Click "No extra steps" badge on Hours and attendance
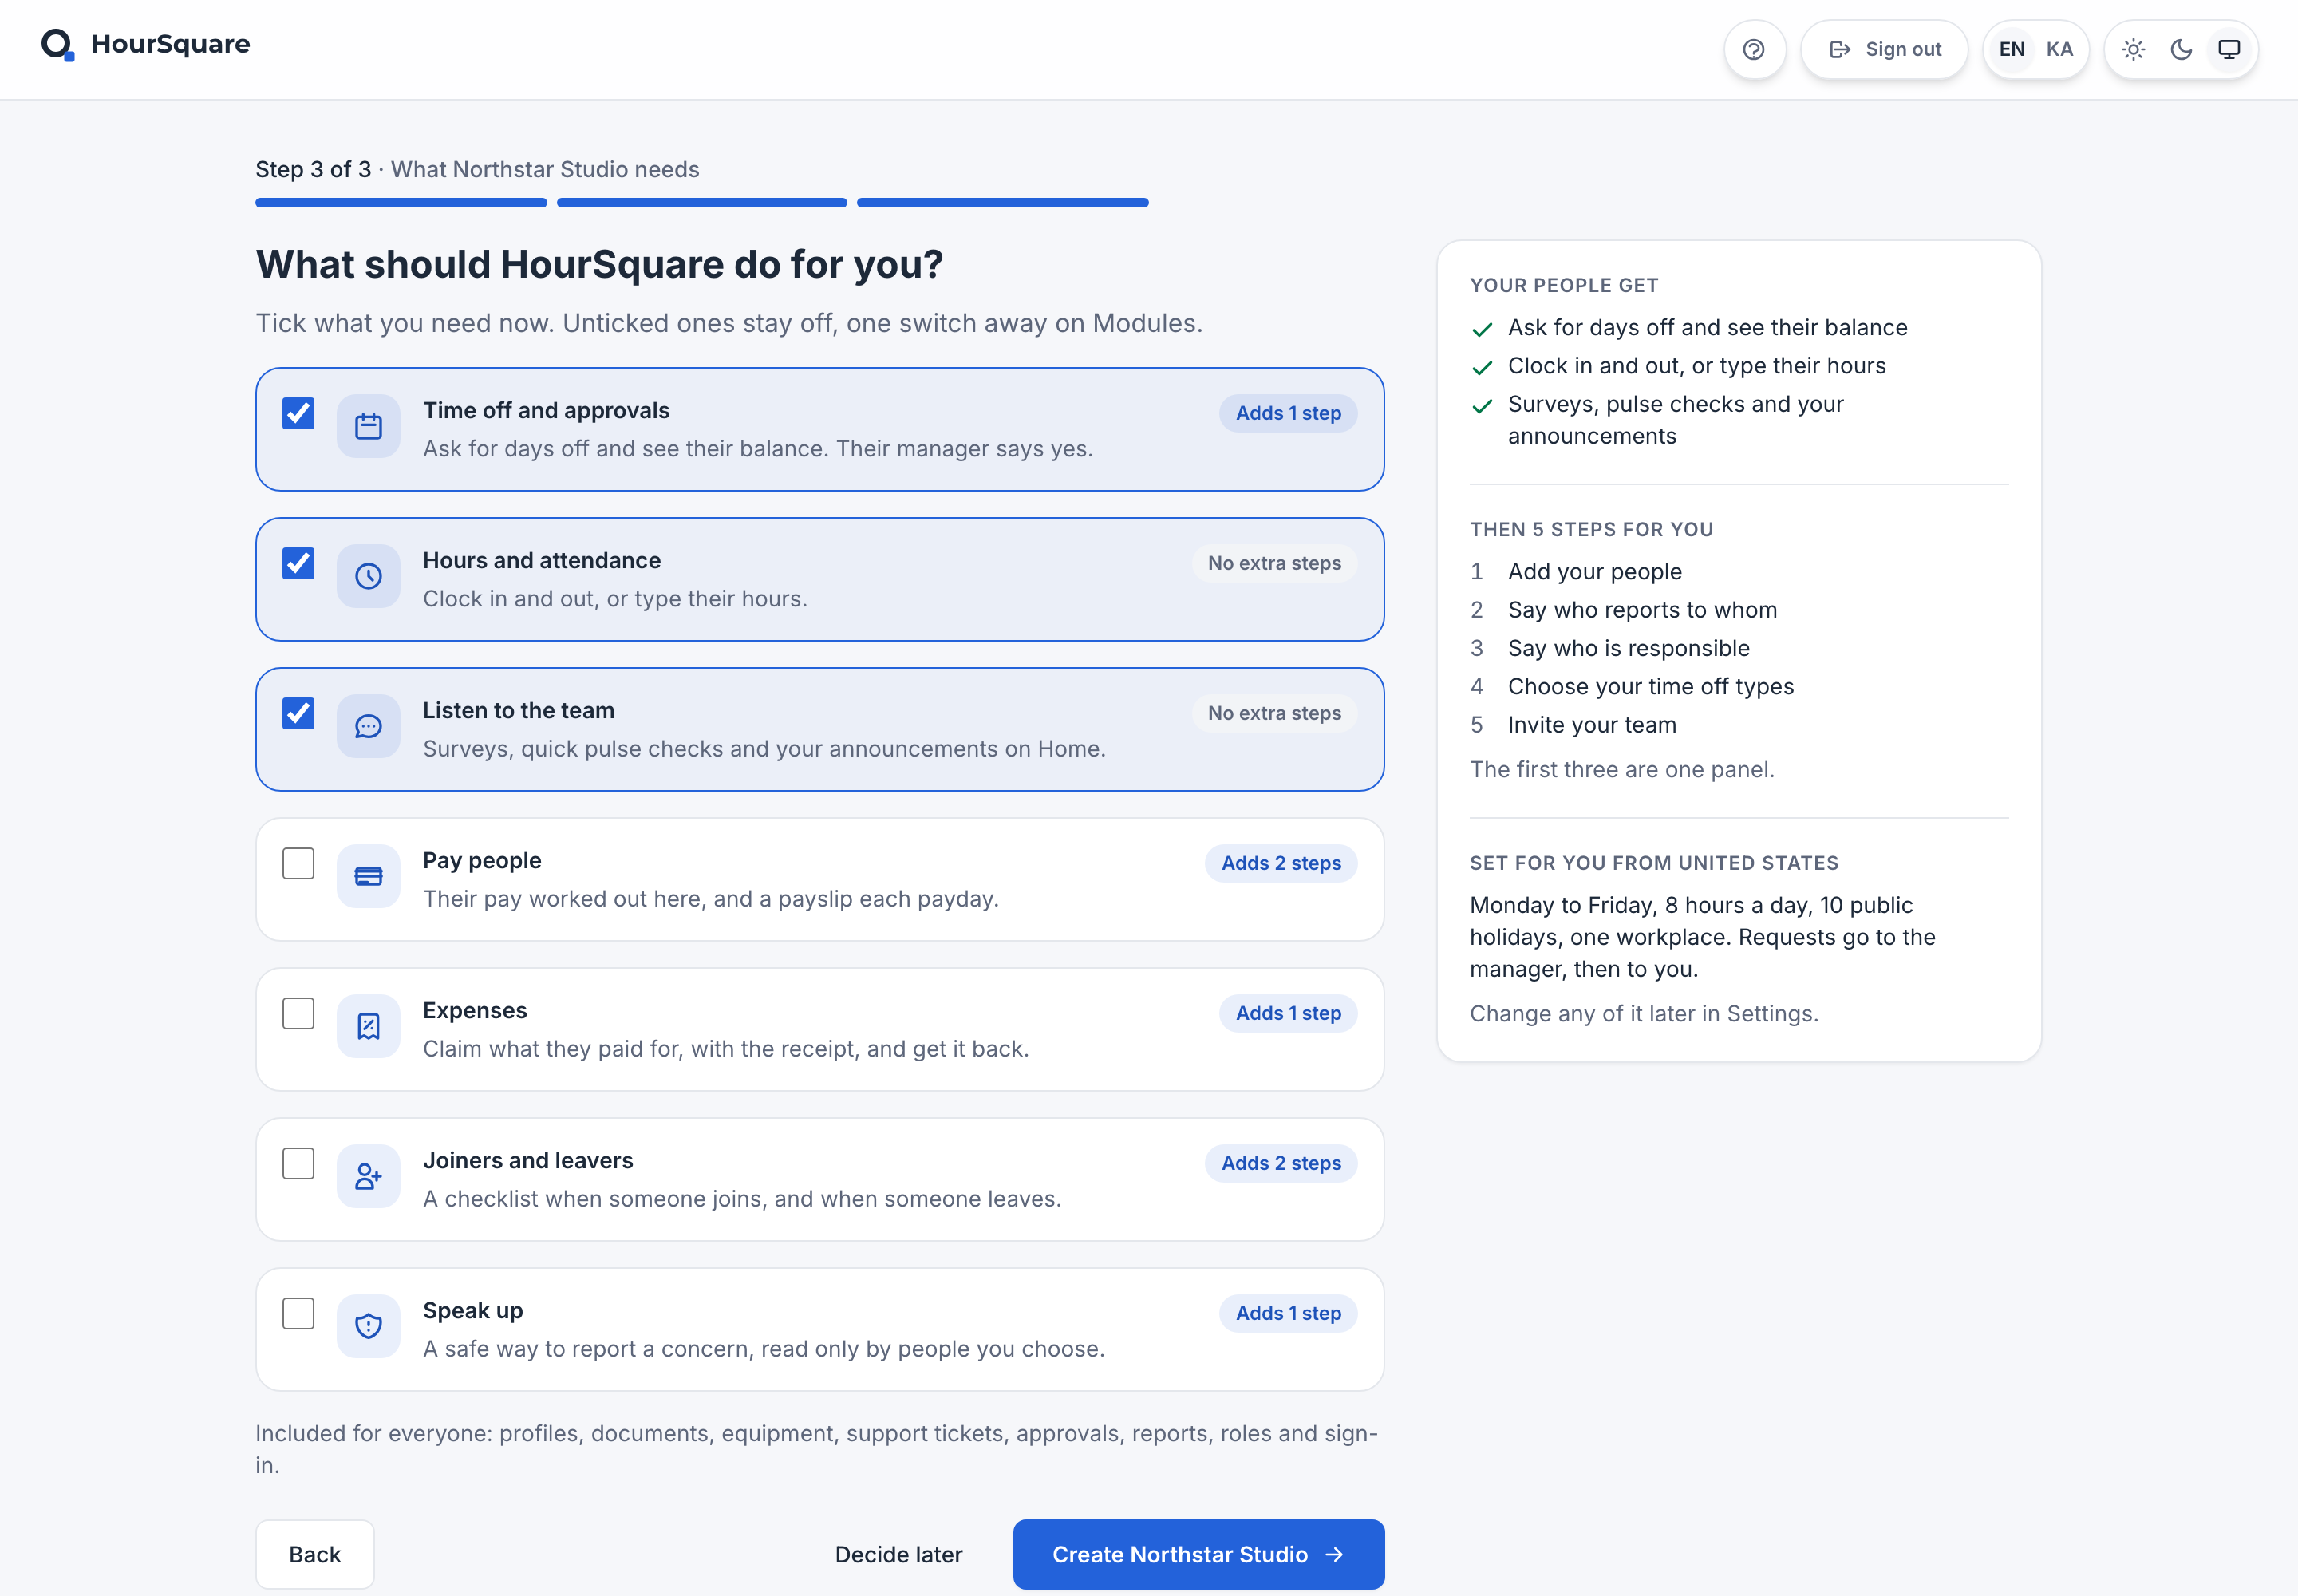Image resolution: width=2298 pixels, height=1596 pixels. coord(1274,563)
